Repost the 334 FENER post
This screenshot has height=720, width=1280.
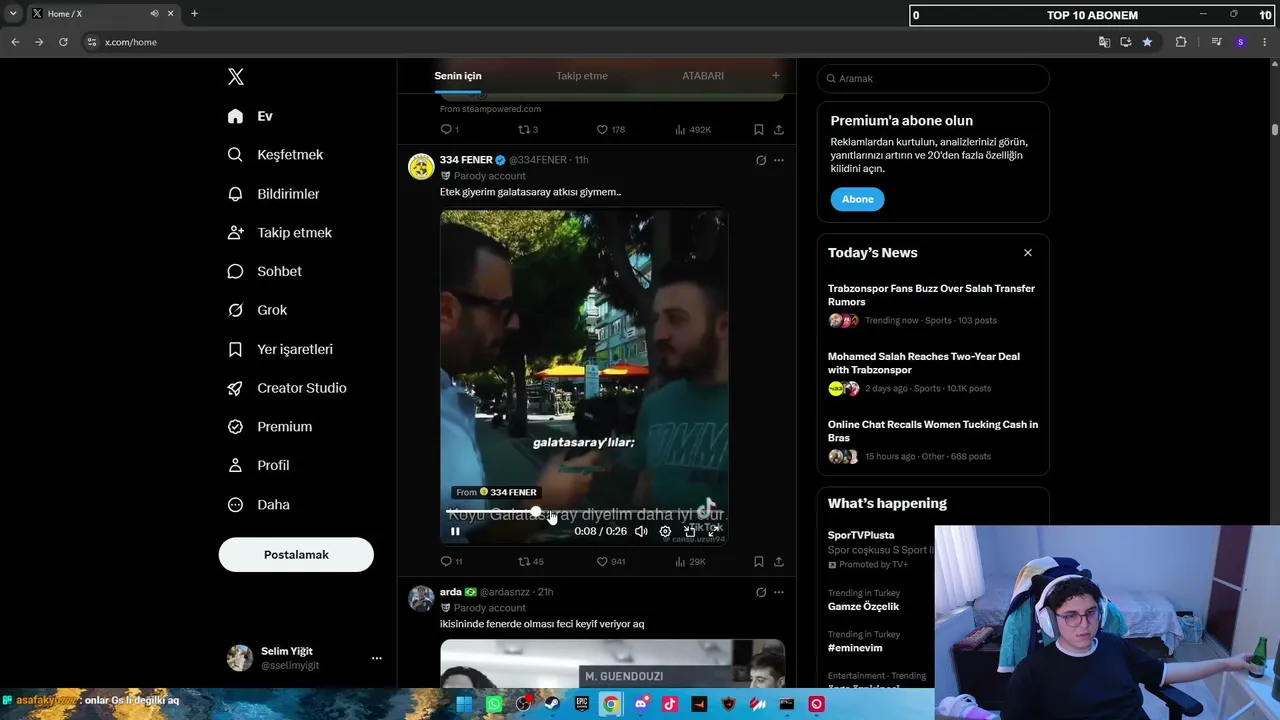[530, 562]
